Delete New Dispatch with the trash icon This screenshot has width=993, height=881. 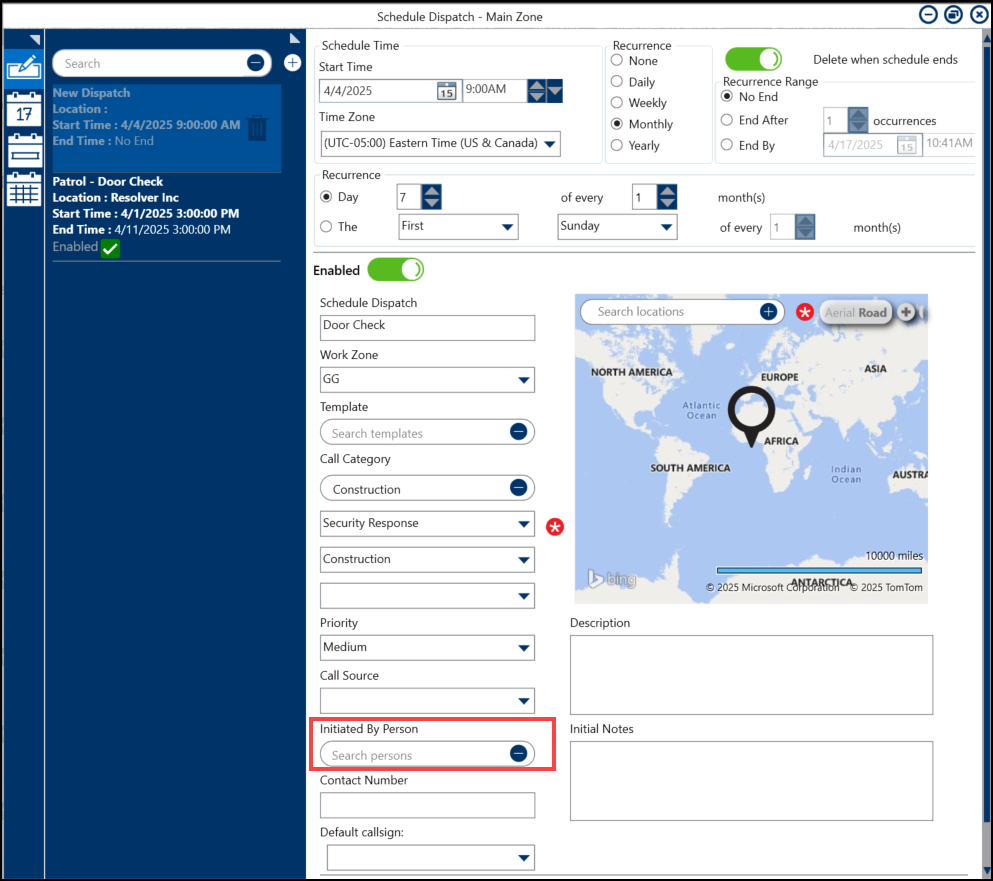coord(257,128)
